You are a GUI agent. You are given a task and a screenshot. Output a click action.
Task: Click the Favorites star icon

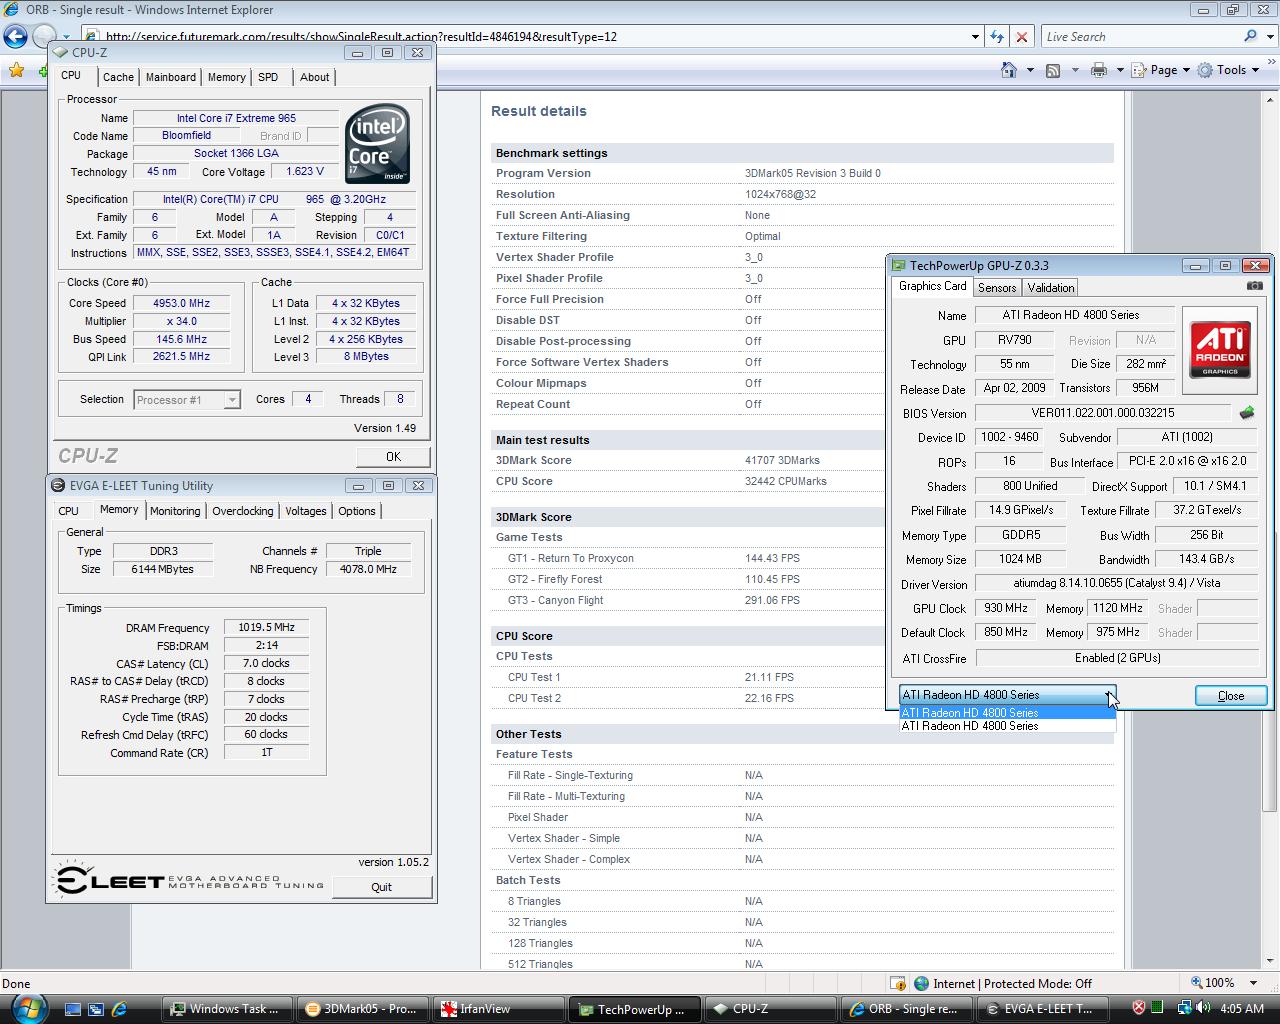(16, 70)
